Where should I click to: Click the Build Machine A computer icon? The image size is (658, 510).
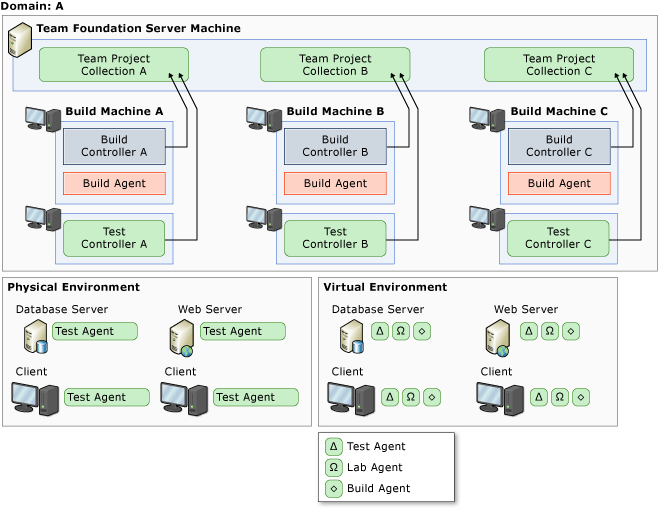click(43, 119)
